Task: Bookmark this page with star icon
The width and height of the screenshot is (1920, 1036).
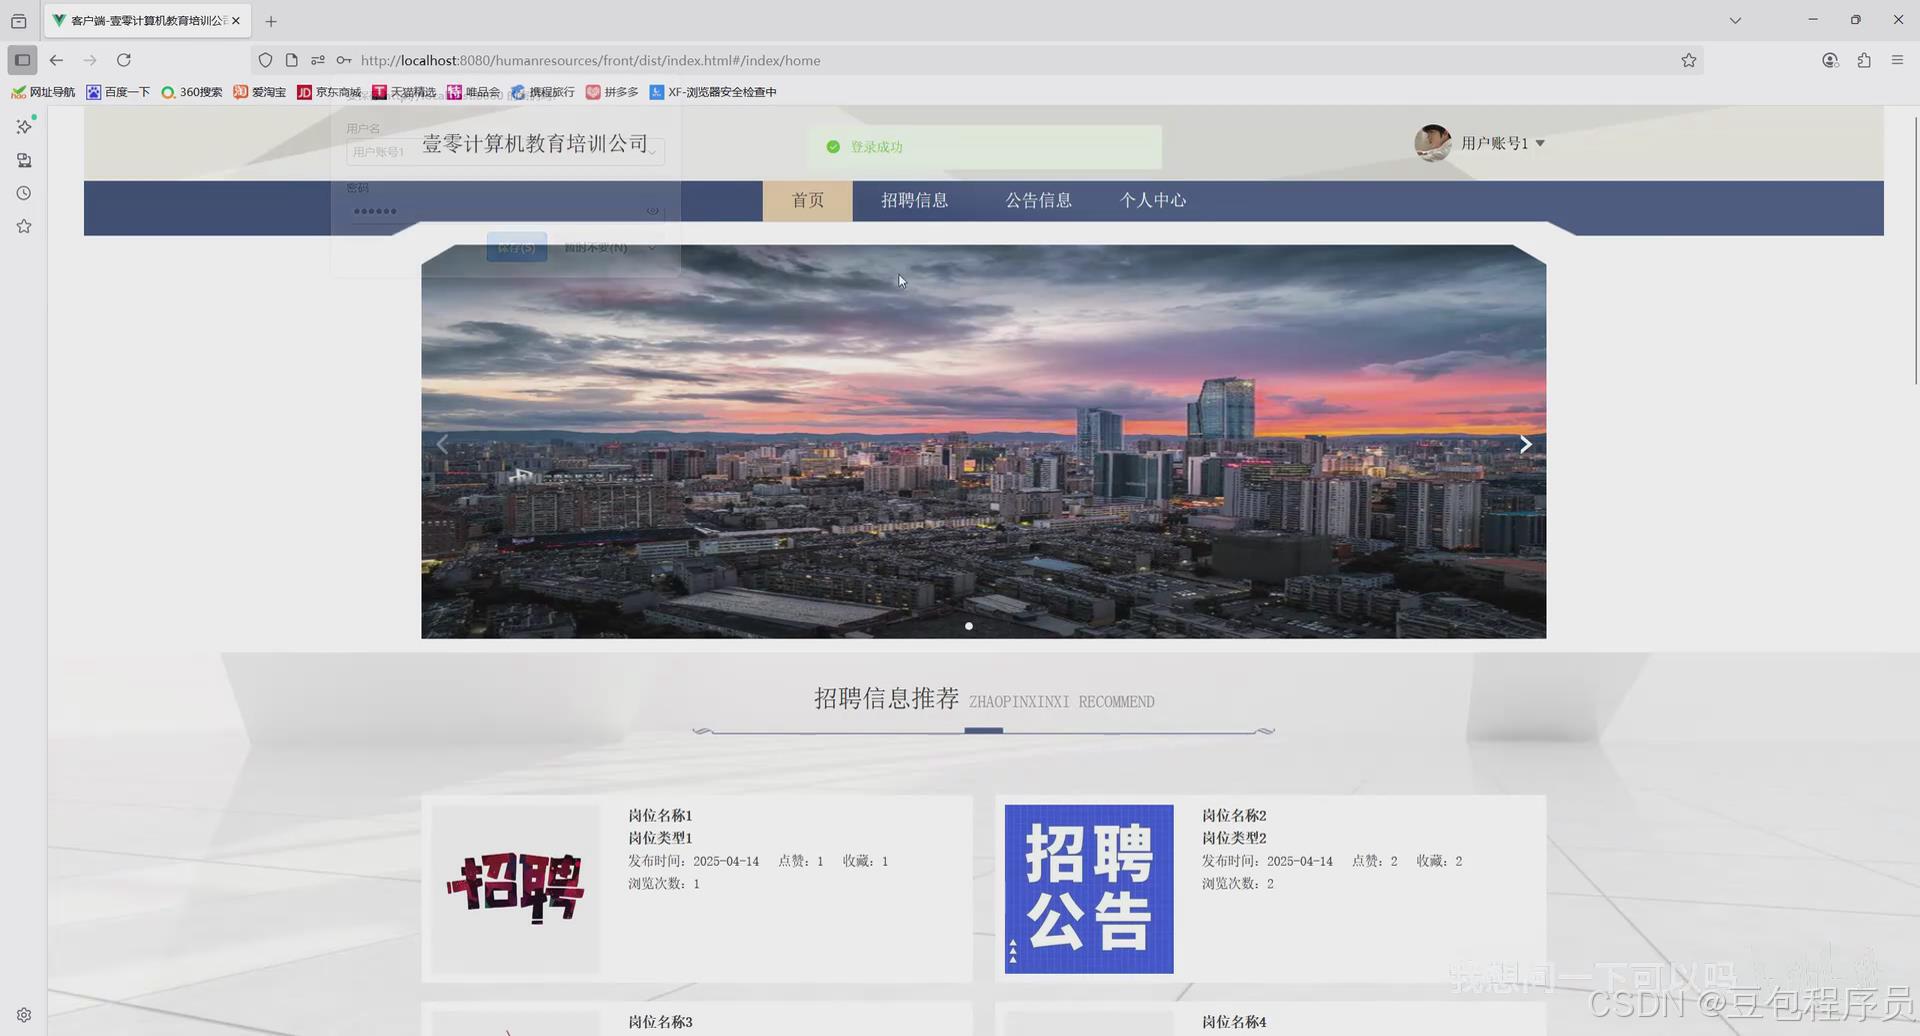Action: point(1689,60)
